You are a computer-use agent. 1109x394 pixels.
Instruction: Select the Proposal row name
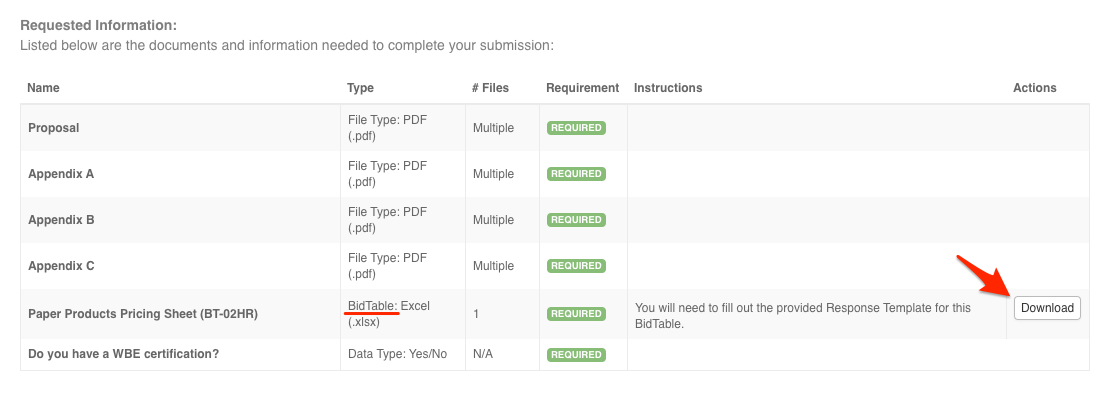[54, 128]
